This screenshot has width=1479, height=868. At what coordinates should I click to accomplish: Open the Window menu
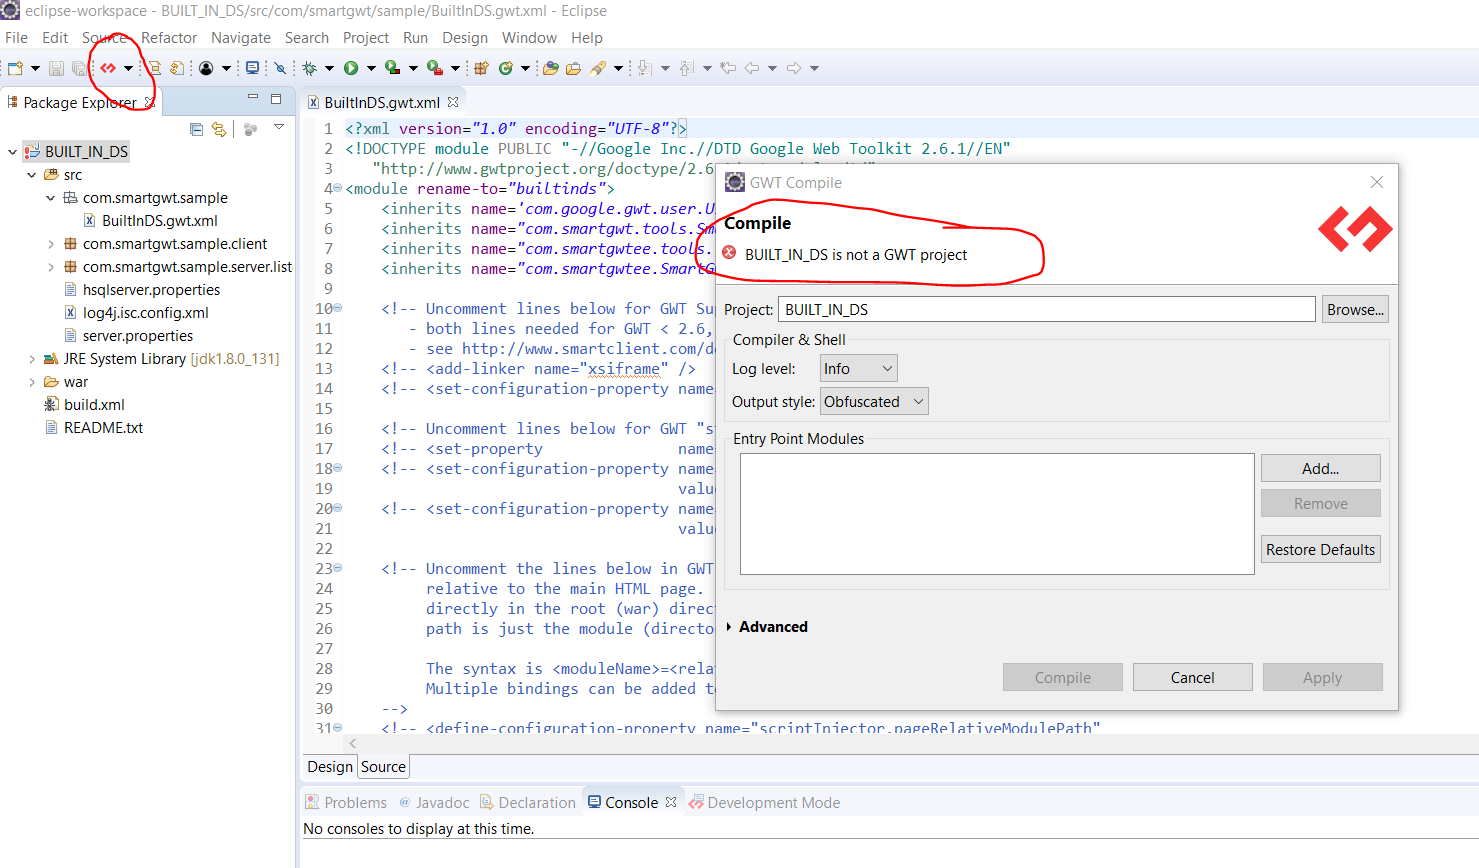pos(529,38)
